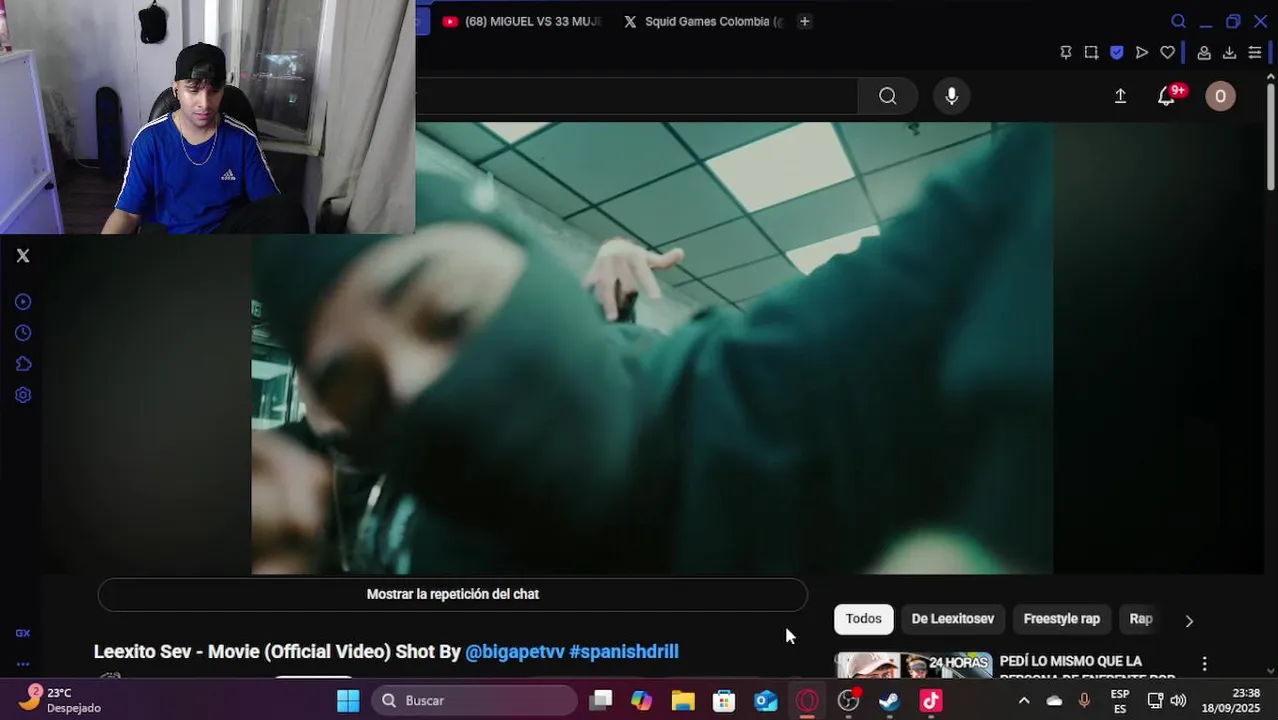Open Settings gear in Opera sidebar
The height and width of the screenshot is (720, 1278).
pyautogui.click(x=23, y=395)
